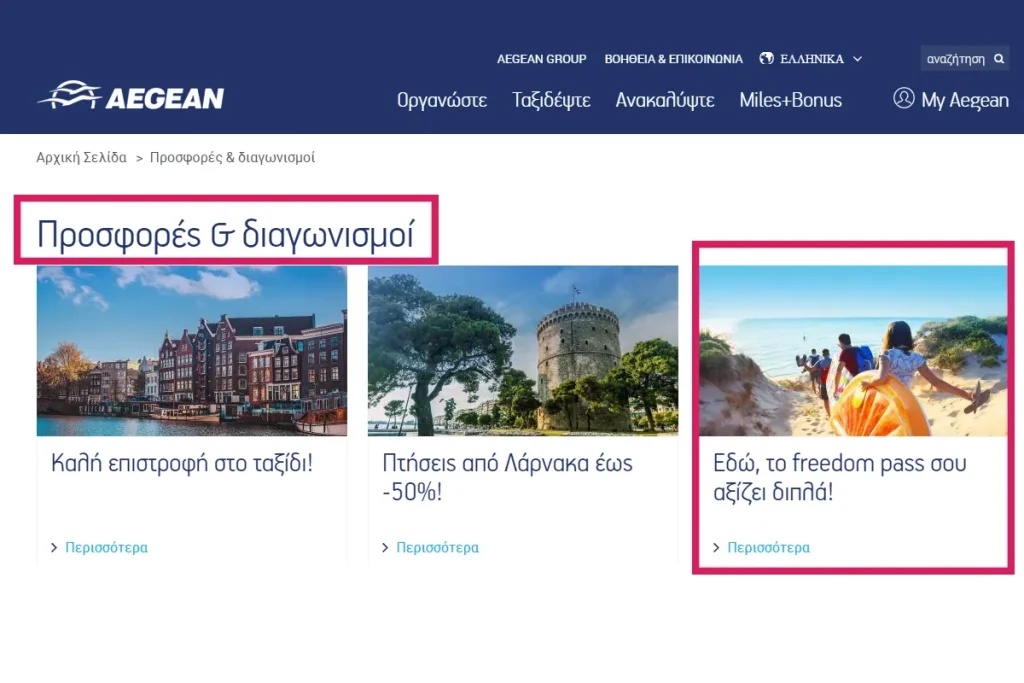The height and width of the screenshot is (683, 1024).
Task: Open ΒΟΗΘΕΙΑ & ΕΠΙΚΟΙΝΩΝΙΑ help link
Action: pyautogui.click(x=673, y=59)
